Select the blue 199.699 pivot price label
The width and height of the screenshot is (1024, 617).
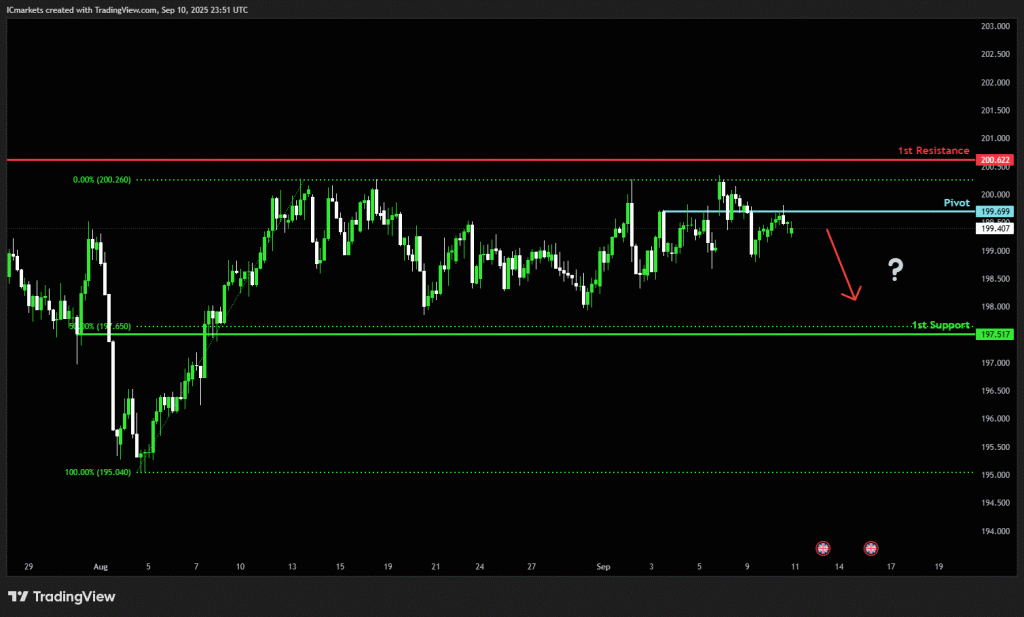[995, 212]
